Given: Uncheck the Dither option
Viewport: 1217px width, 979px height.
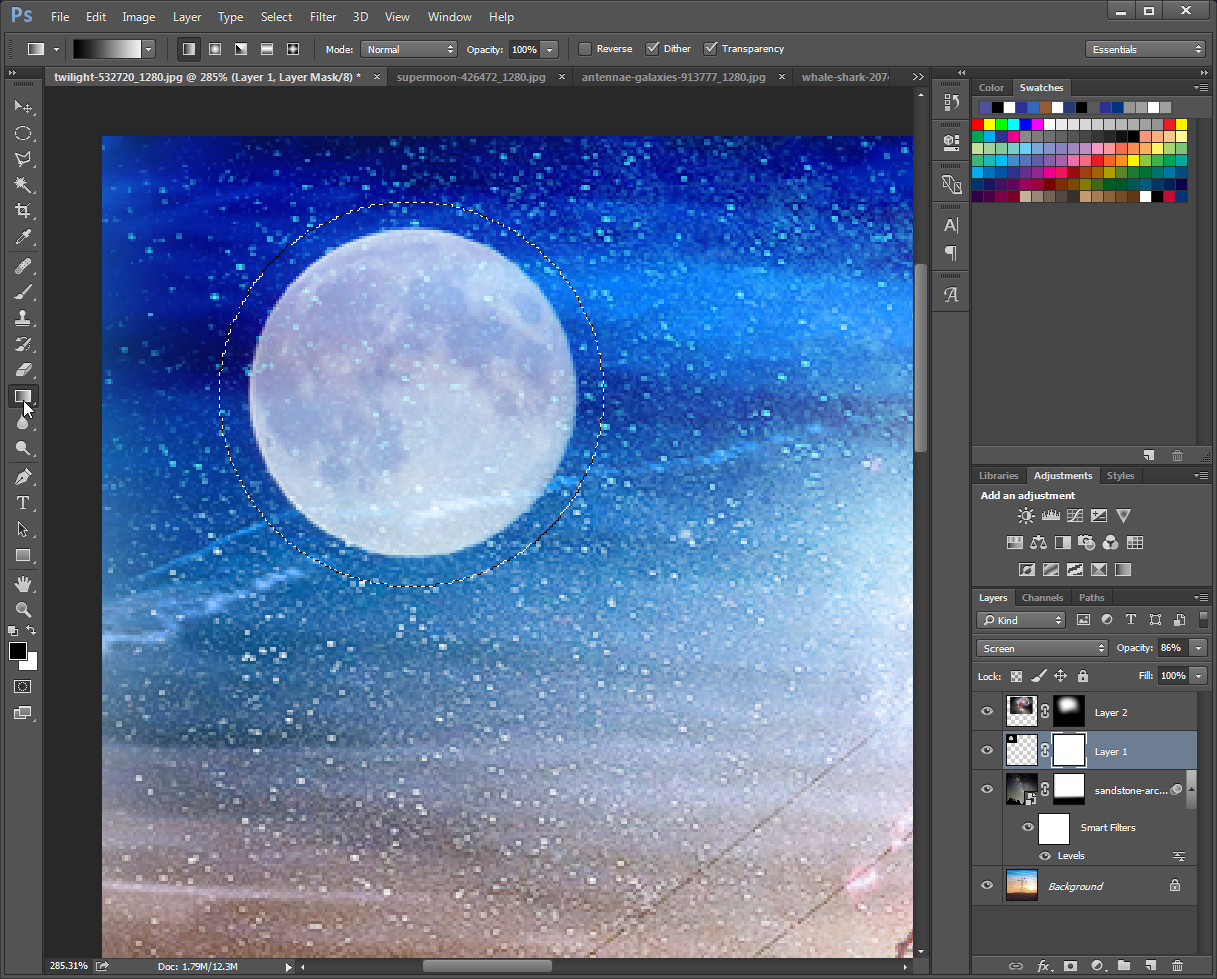Looking at the screenshot, I should 653,49.
